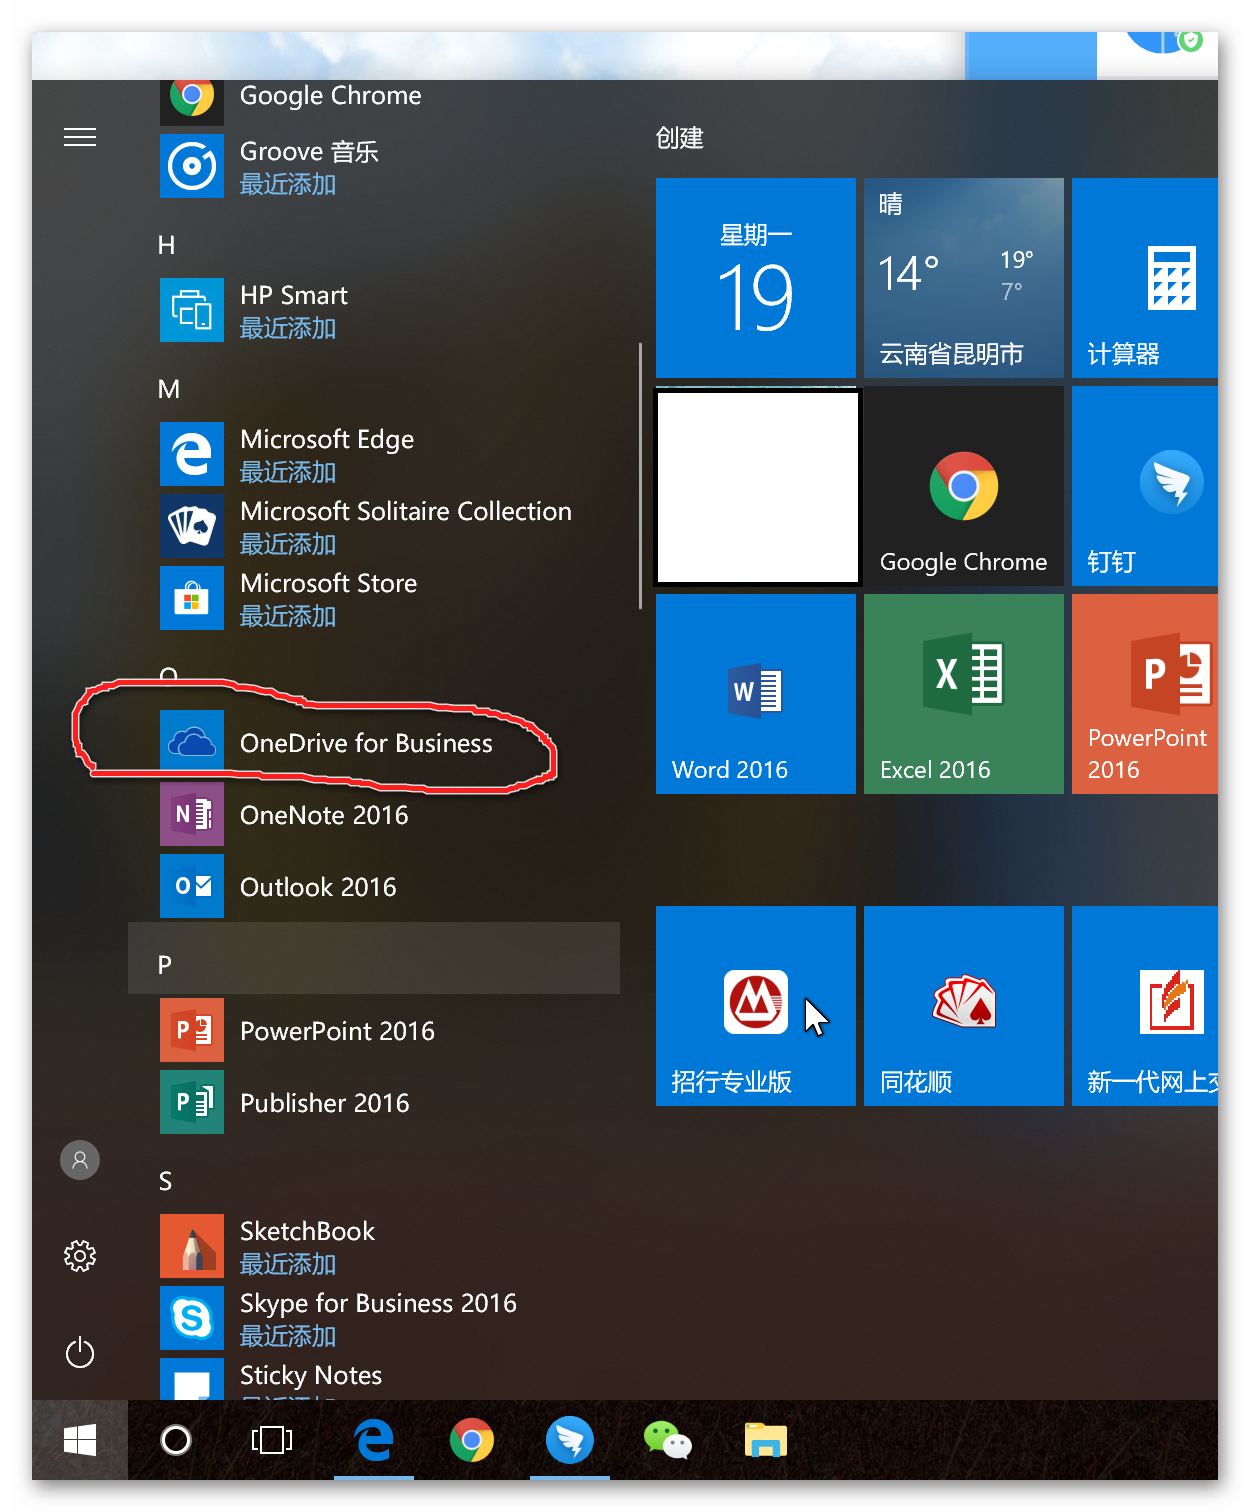Switch to Edge on the taskbar
Image resolution: width=1250 pixels, height=1512 pixels.
point(374,1440)
